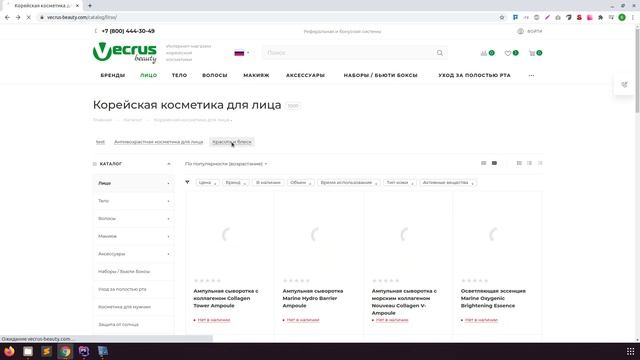
Task: Open the sort by popularity dropdown
Action: 226,164
